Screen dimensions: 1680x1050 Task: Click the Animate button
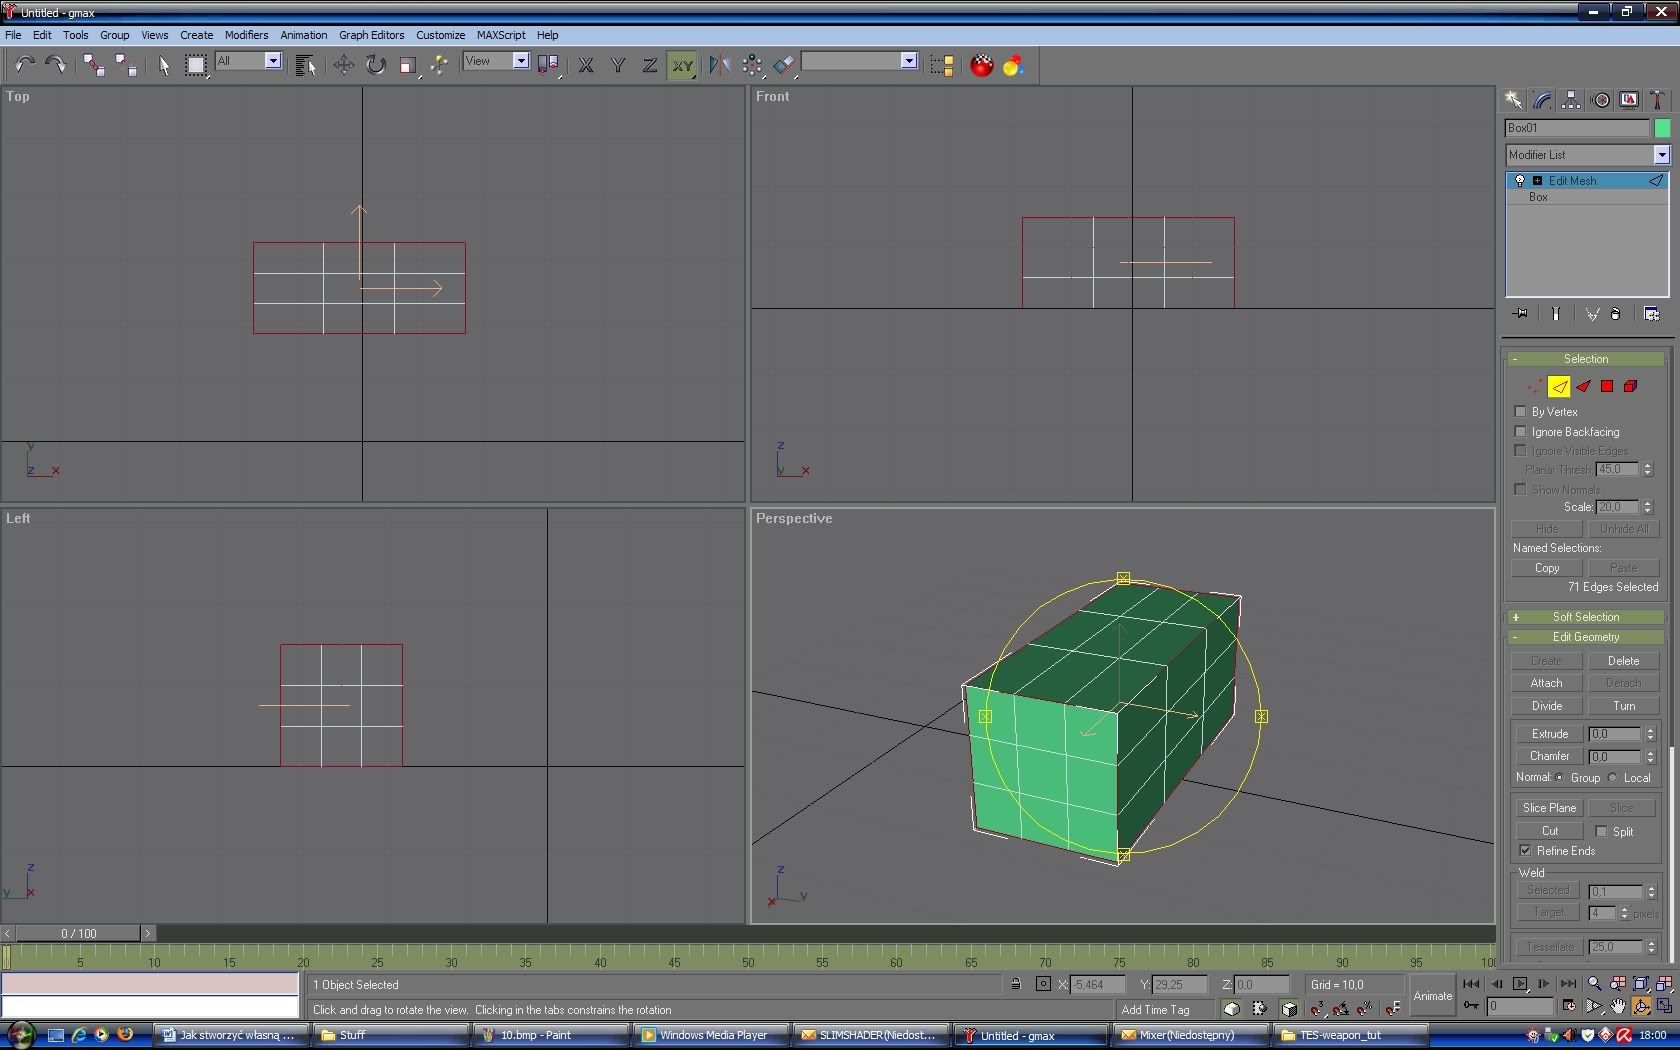[1432, 996]
